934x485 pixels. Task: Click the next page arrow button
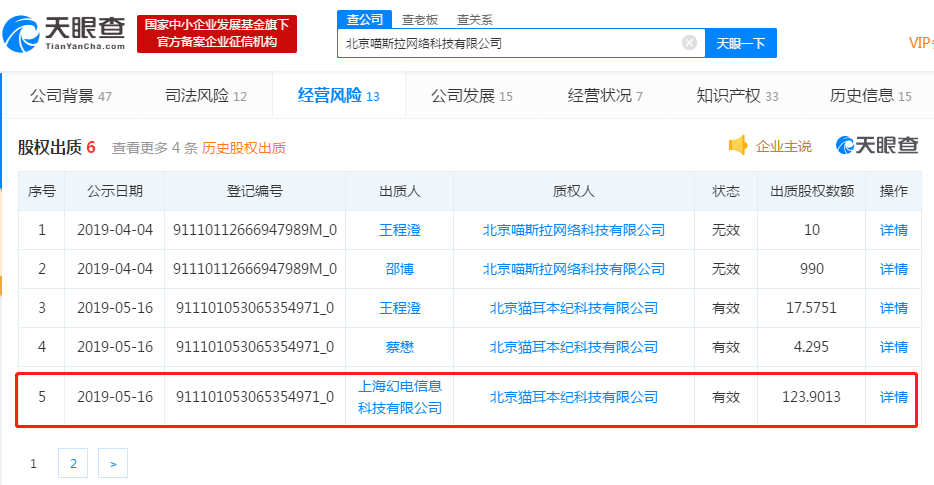click(x=113, y=463)
